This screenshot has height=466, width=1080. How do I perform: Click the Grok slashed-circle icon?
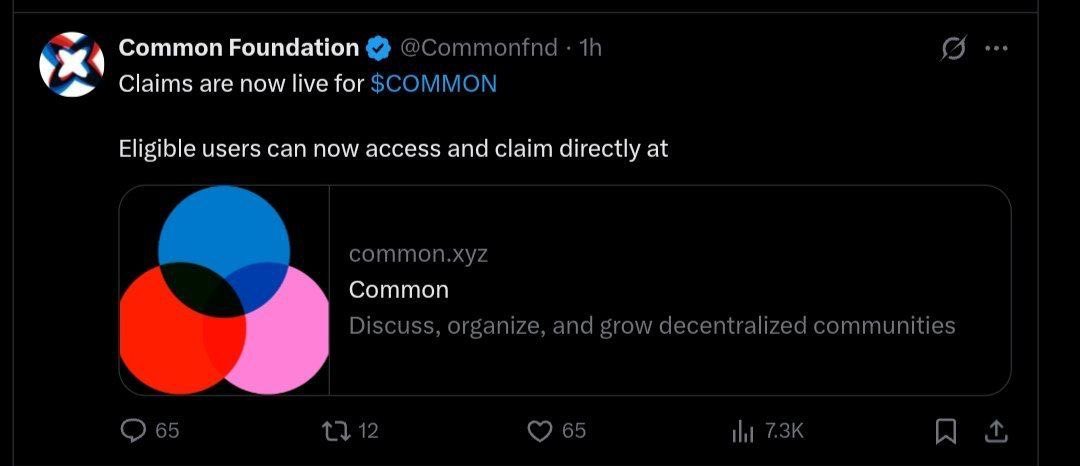[953, 48]
